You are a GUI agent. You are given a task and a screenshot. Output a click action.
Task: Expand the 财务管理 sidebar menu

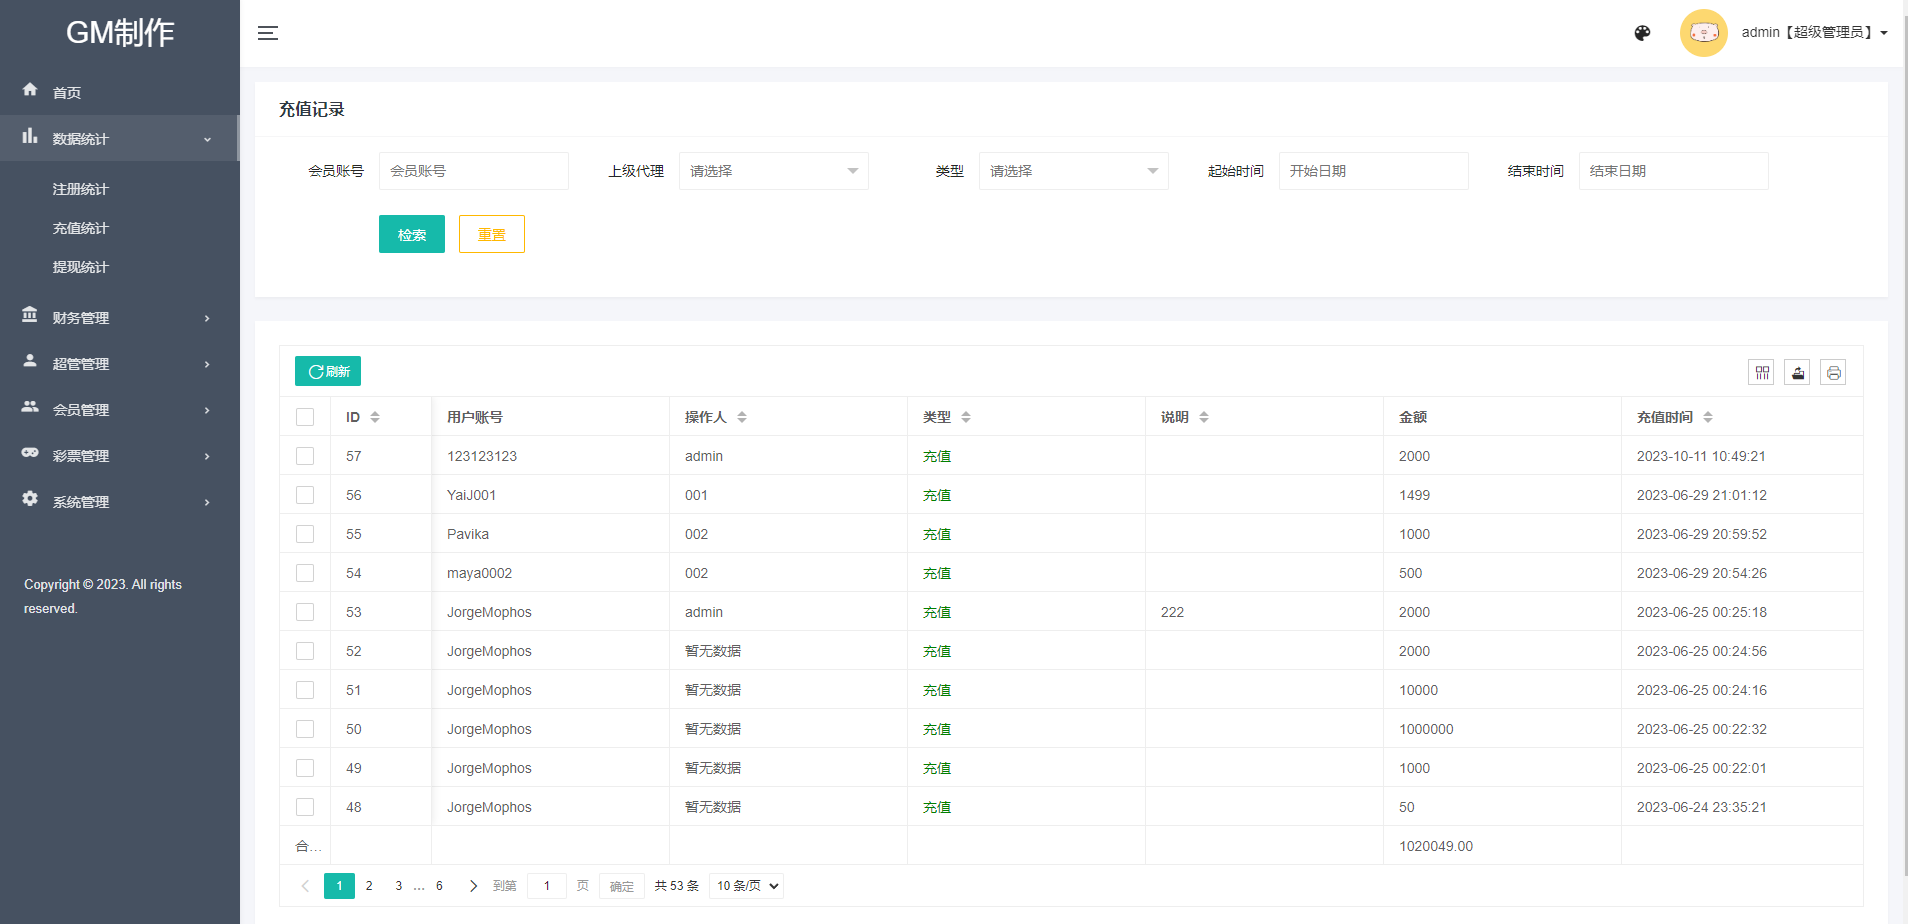tap(119, 318)
